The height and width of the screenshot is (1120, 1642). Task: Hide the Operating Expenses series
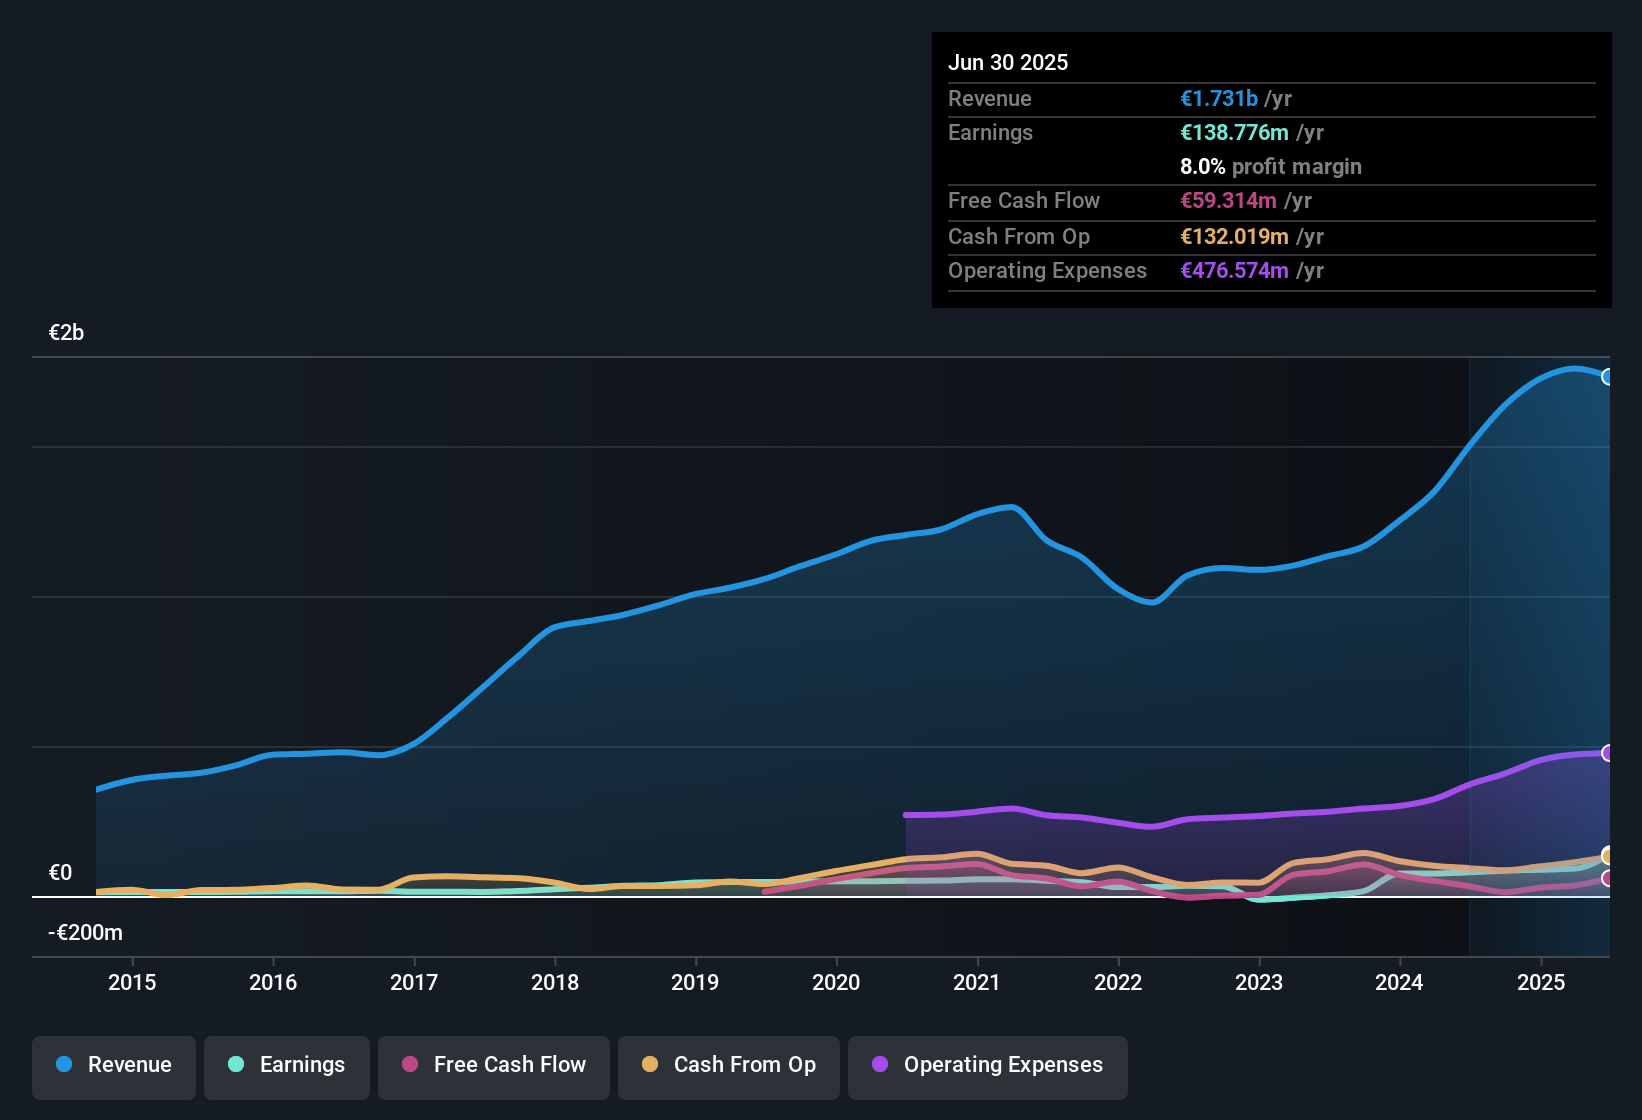tap(988, 1065)
